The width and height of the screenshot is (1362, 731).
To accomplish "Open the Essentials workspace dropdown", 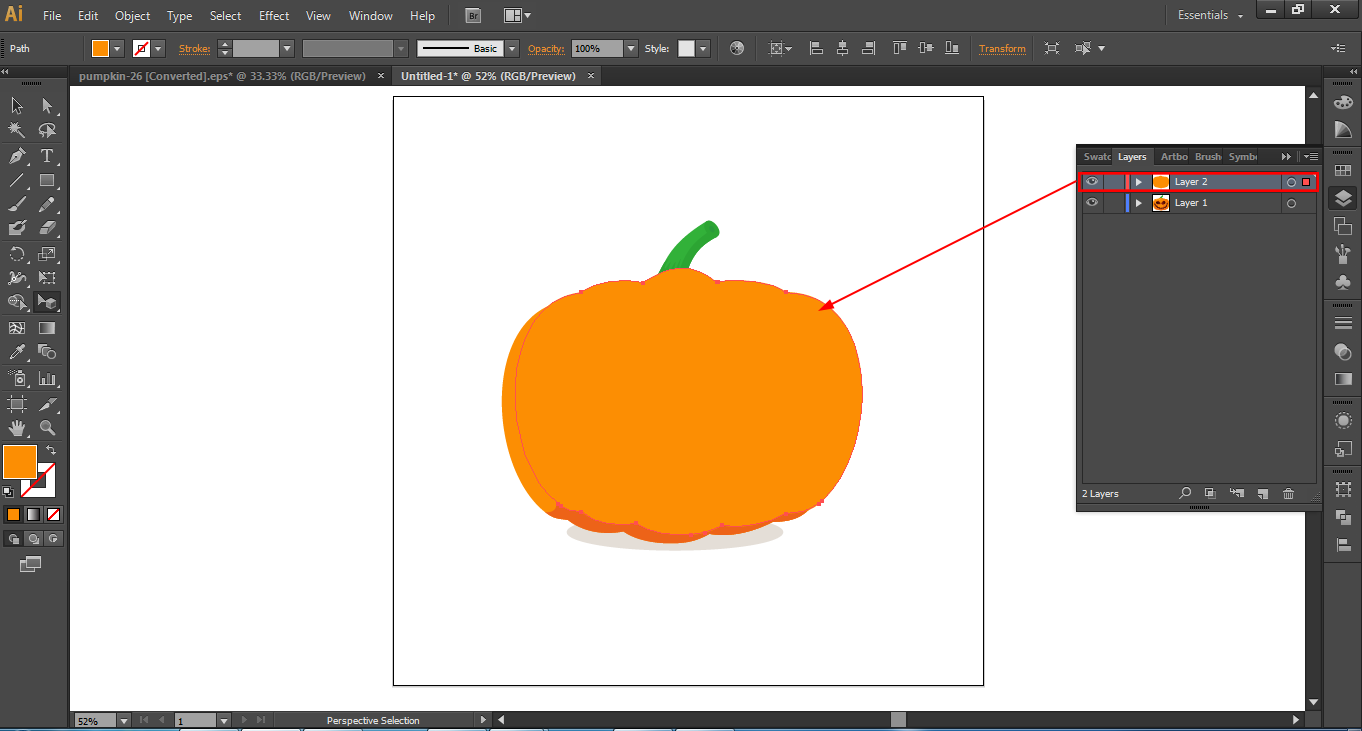I will pos(1211,16).
